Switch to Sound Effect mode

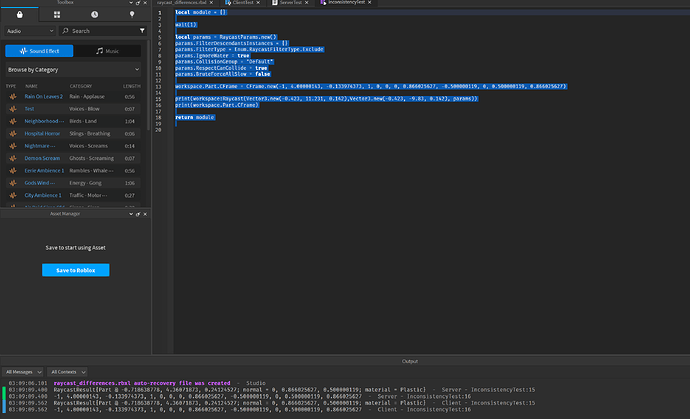41,51
